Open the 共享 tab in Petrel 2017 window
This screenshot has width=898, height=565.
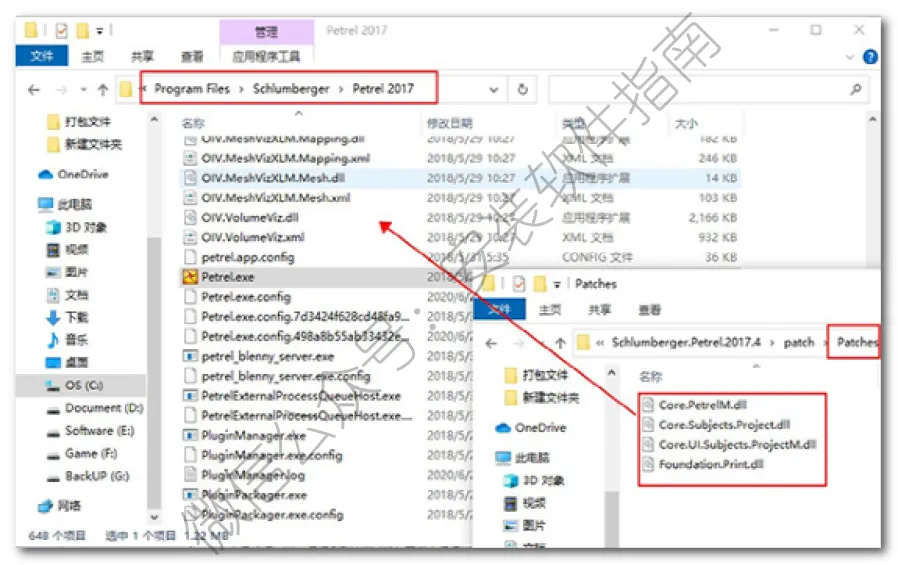pos(142,56)
